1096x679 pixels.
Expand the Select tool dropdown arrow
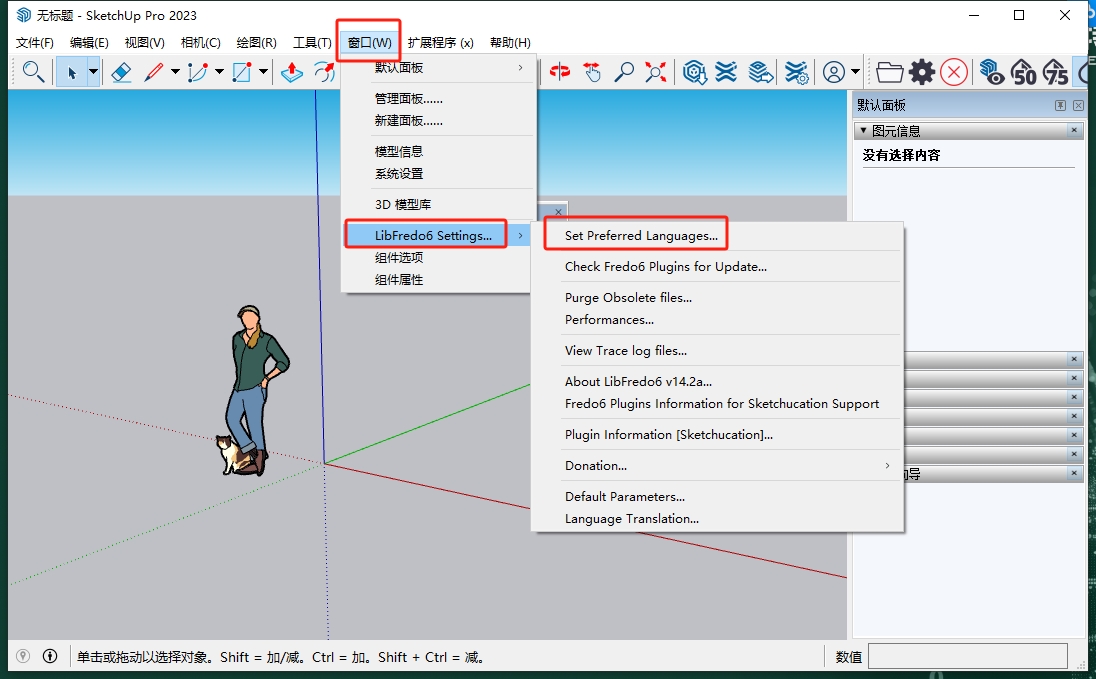point(92,71)
